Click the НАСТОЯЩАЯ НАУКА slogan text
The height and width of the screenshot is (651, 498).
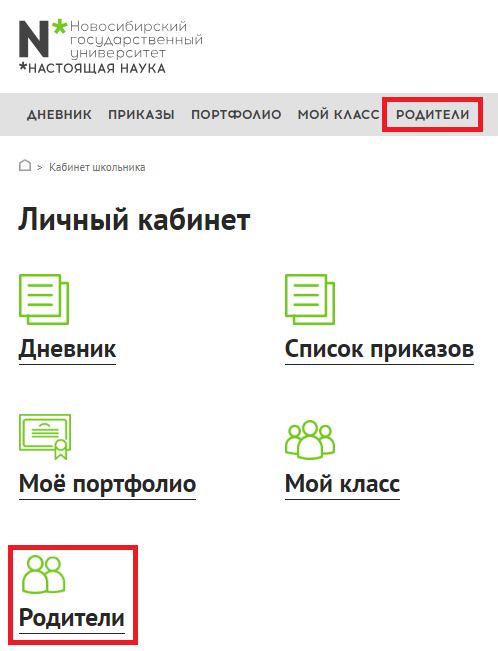click(x=92, y=68)
